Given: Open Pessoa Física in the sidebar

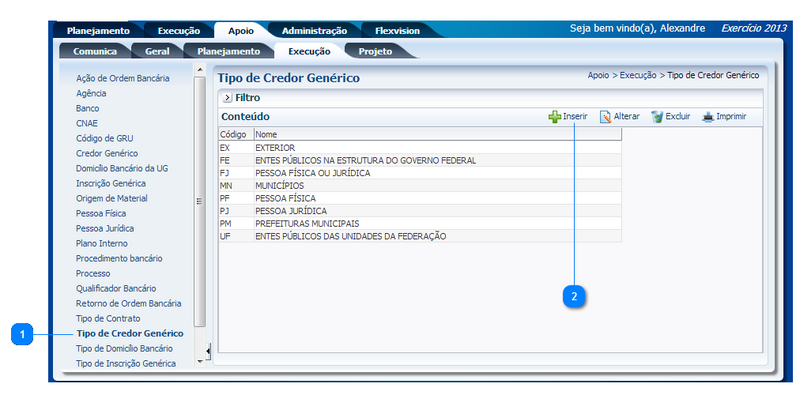Looking at the screenshot, I should pos(101,213).
